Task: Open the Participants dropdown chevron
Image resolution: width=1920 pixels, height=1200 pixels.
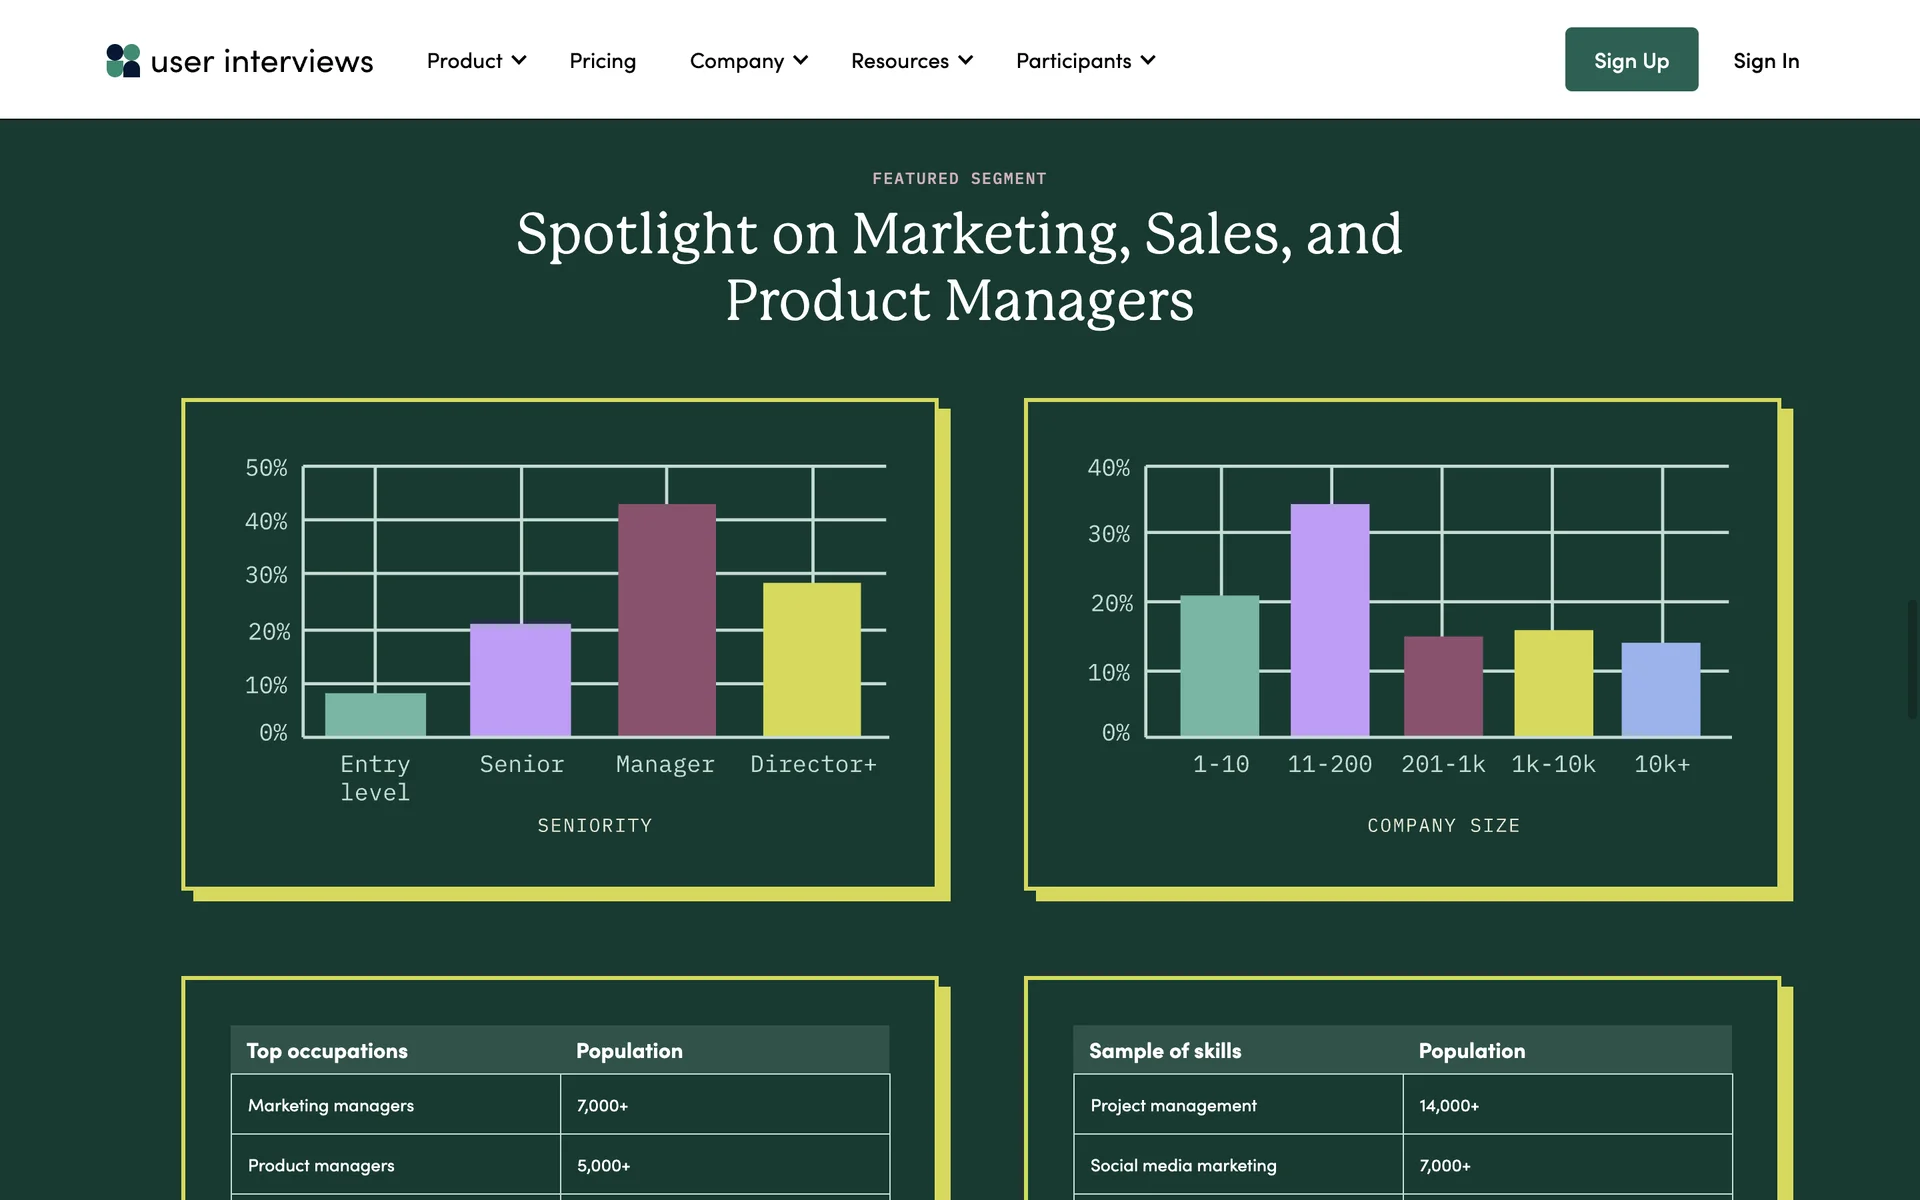Action: point(1148,60)
